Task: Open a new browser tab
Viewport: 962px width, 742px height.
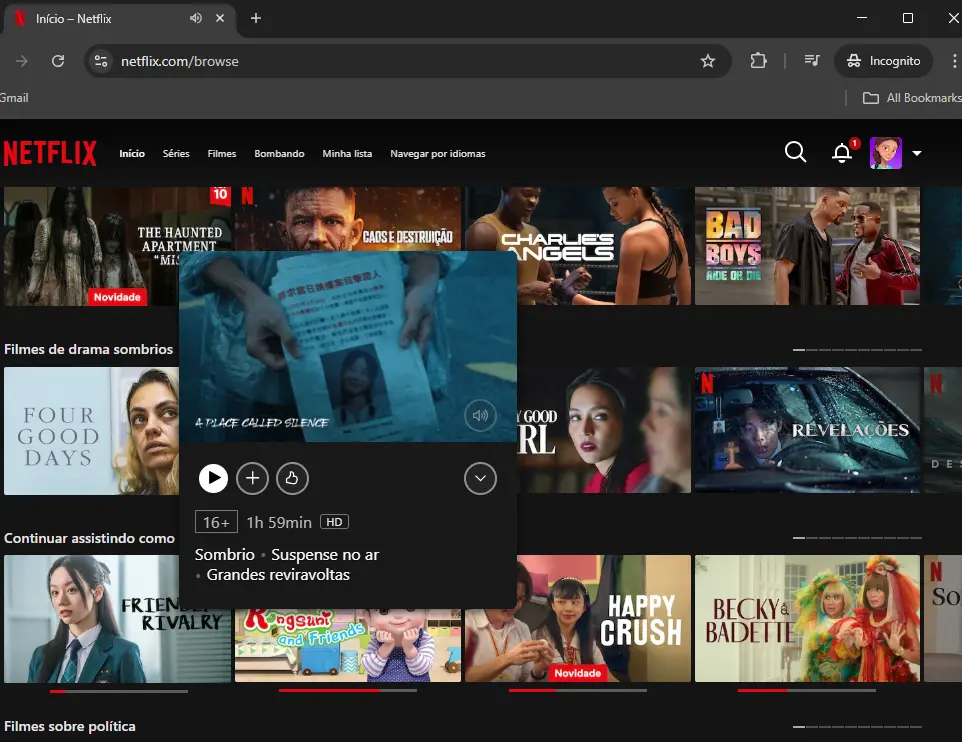Action: pos(256,18)
